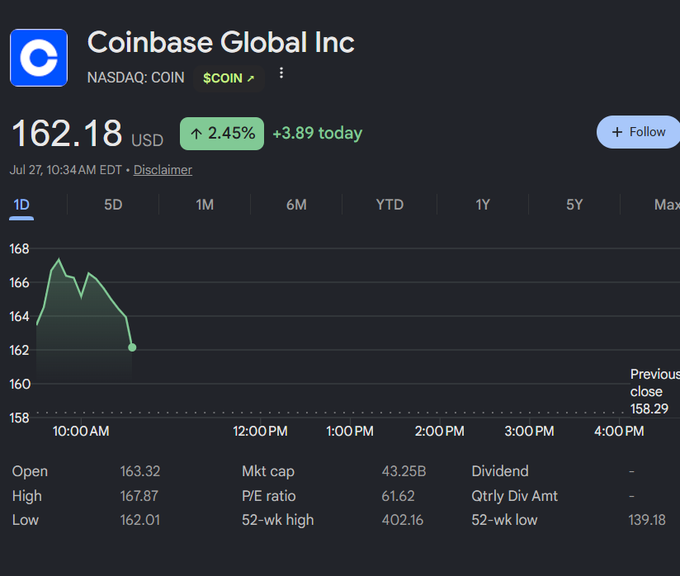Image resolution: width=680 pixels, height=576 pixels.
Task: Click the Dividend label
Action: pos(500,471)
